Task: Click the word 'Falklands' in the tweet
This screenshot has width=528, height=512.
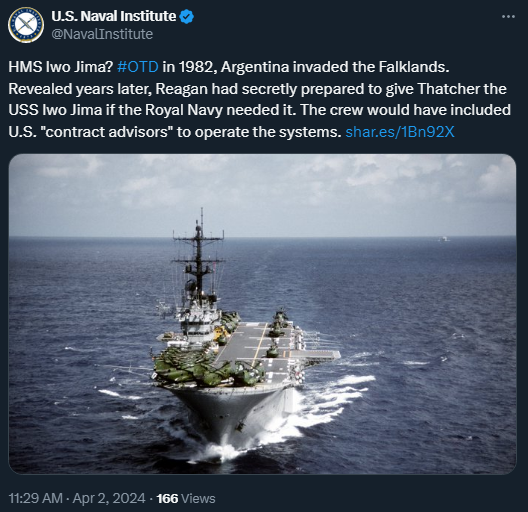Action: 414,67
